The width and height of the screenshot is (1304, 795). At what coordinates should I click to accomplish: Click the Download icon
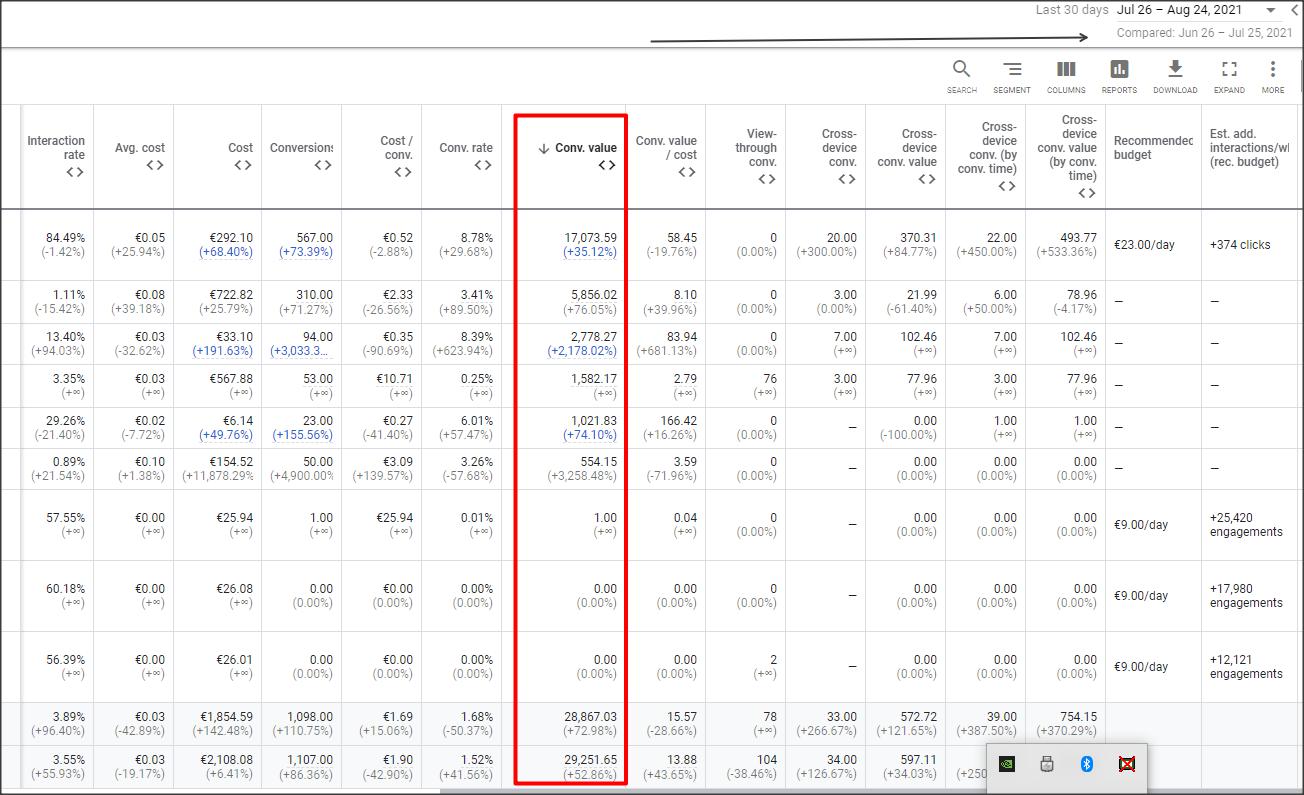[1175, 70]
